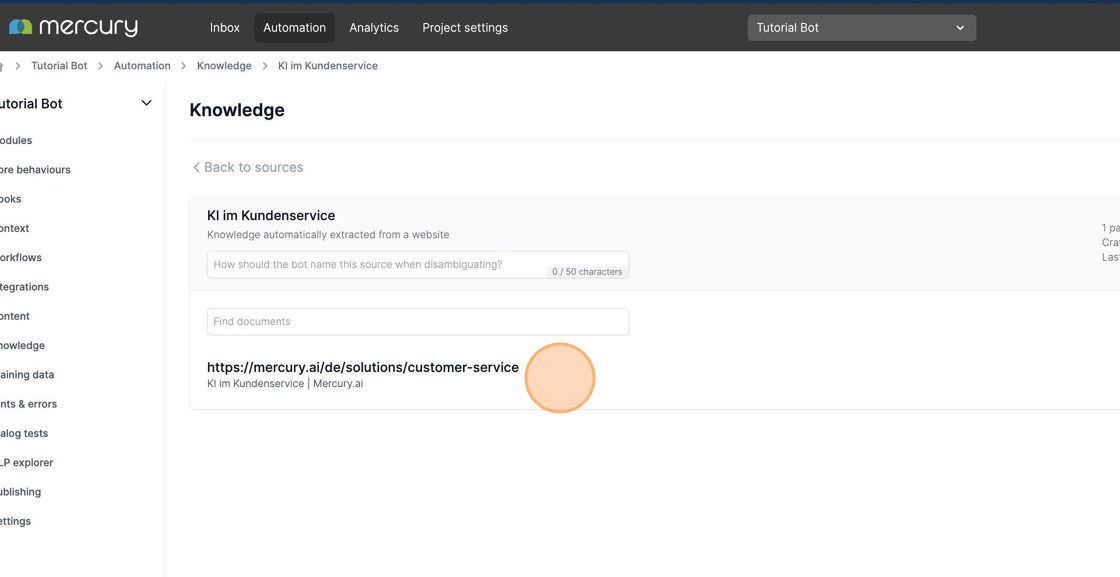Image resolution: width=1120 pixels, height=577 pixels.
Task: Open the mercury.ai customer-service document
Action: coord(363,367)
